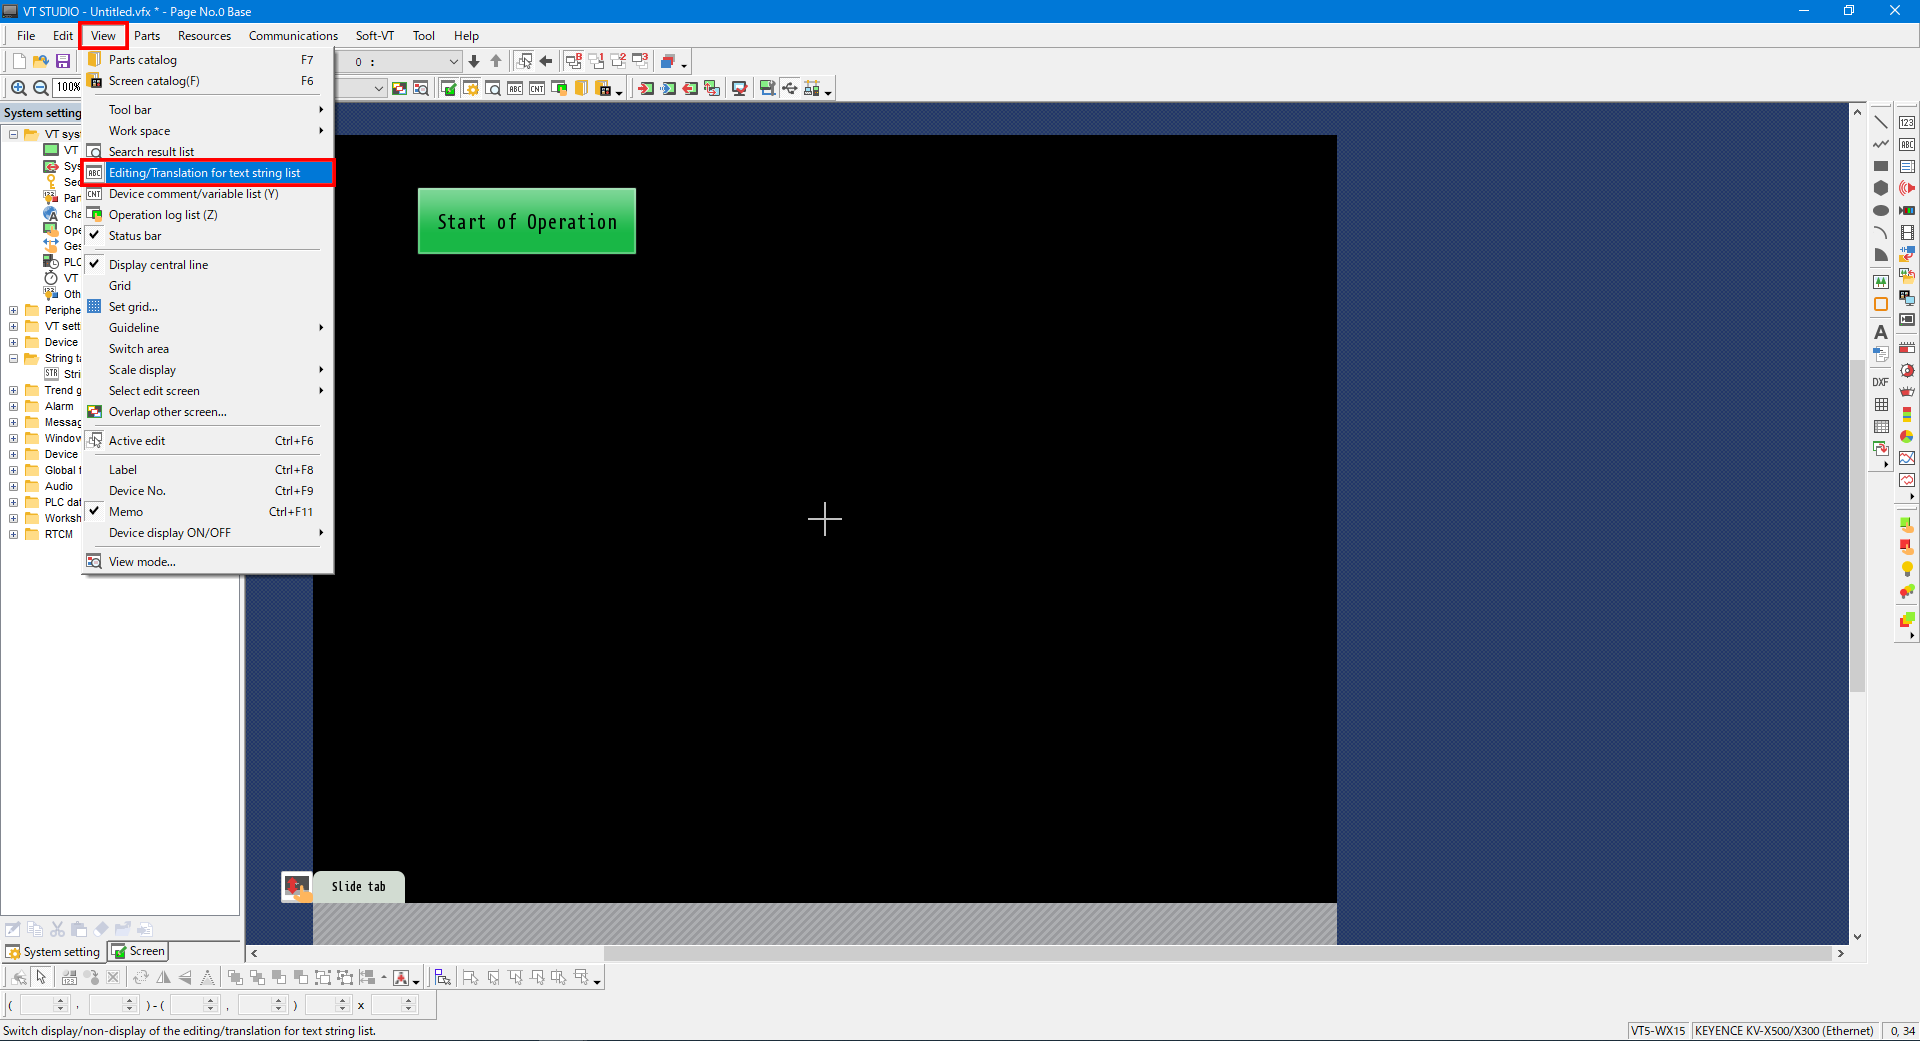Screen dimensions: 1920x1041
Task: Toggle the Status bar menu option
Action: click(x=135, y=236)
